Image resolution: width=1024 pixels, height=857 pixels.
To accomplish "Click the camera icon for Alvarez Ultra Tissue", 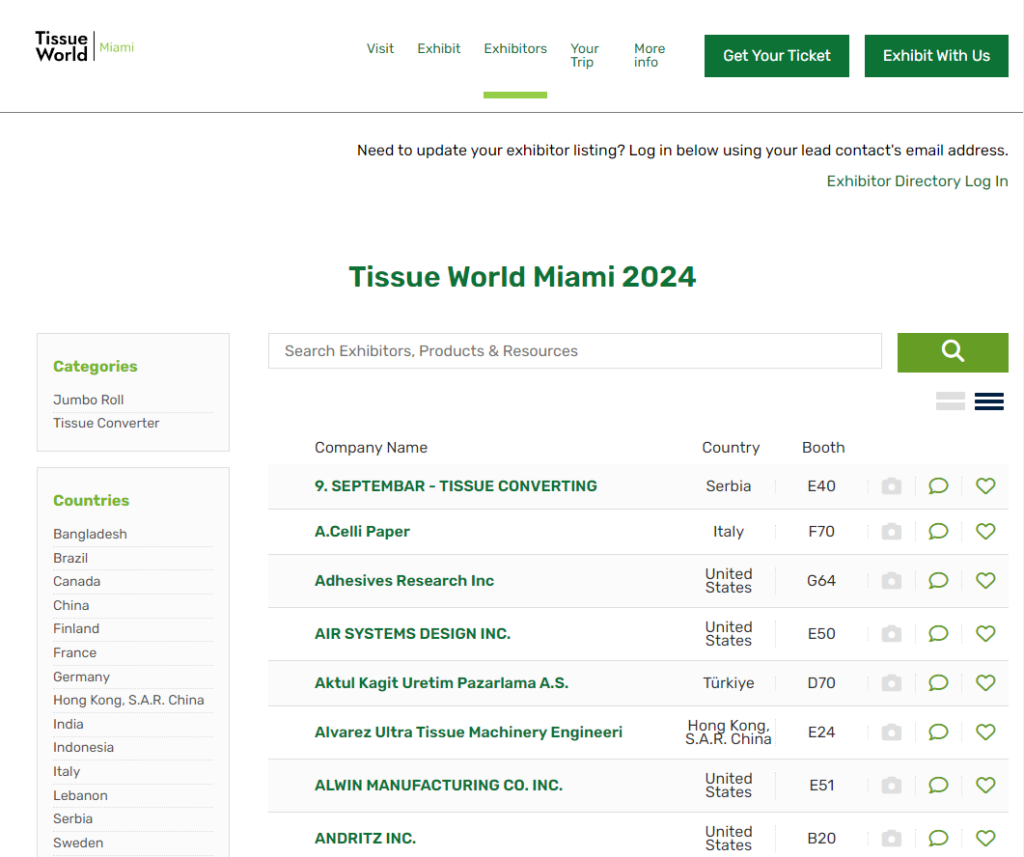I will [891, 732].
